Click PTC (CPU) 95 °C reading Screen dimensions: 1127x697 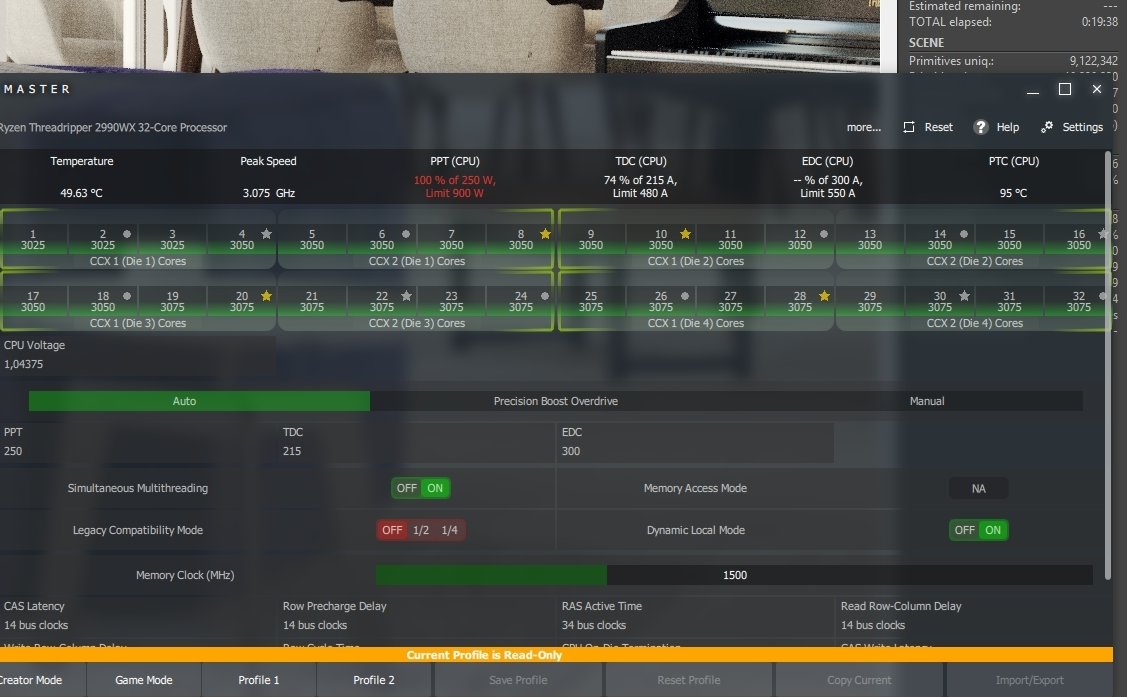[x=1013, y=193]
